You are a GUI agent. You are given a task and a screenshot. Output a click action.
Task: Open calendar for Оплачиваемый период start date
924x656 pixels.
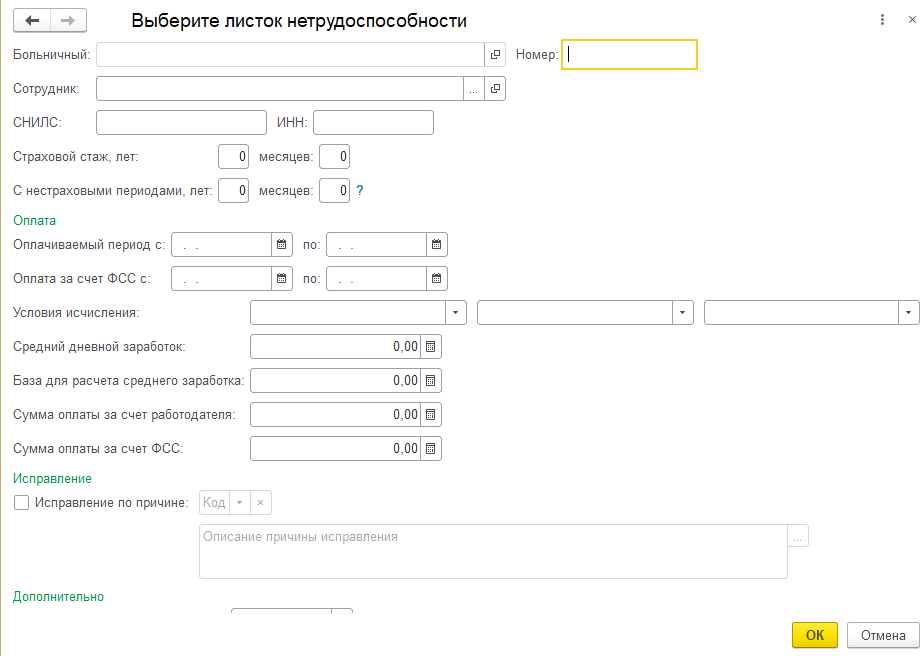click(x=281, y=245)
